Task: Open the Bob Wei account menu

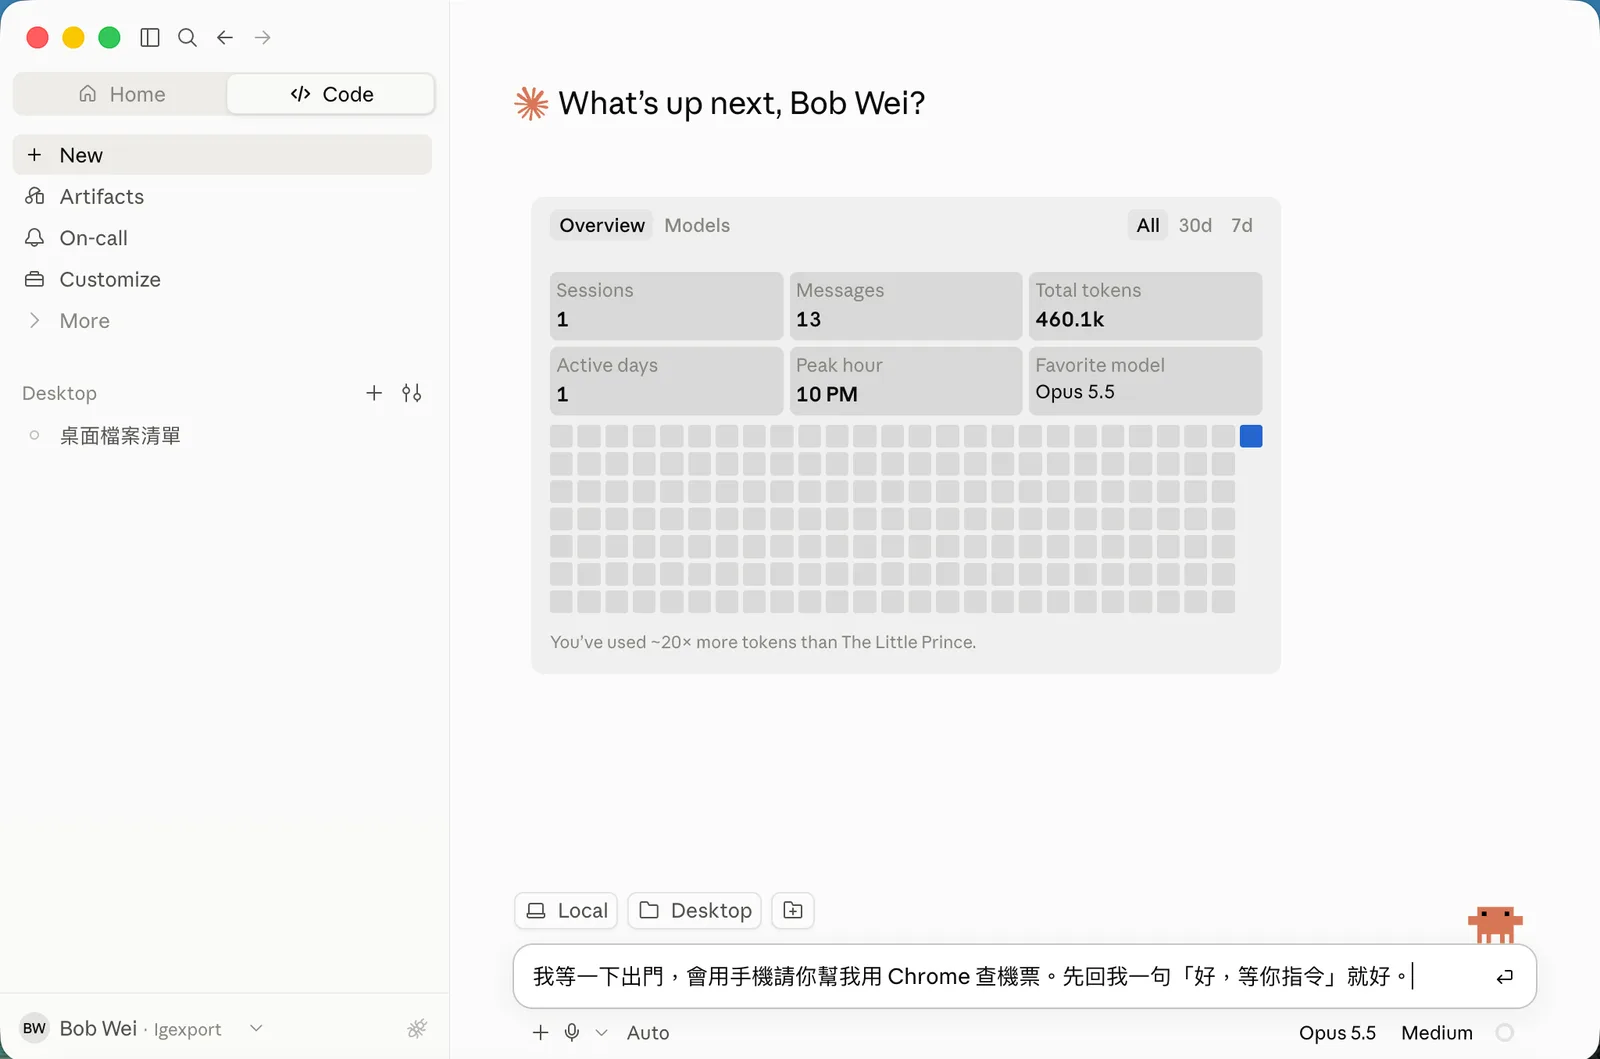Action: 142,1028
